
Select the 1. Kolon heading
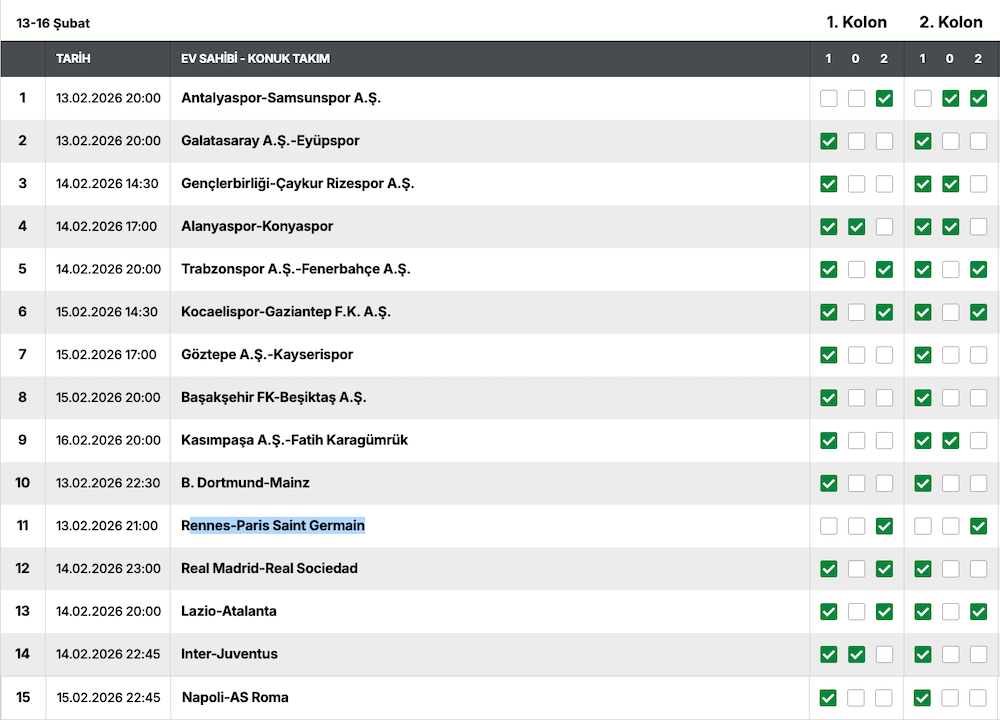[x=856, y=22]
